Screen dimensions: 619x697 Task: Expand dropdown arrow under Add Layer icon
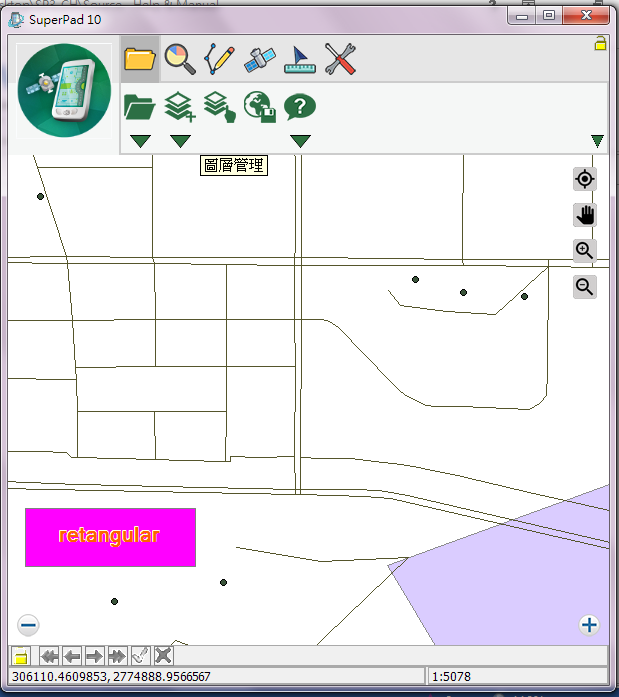click(180, 141)
